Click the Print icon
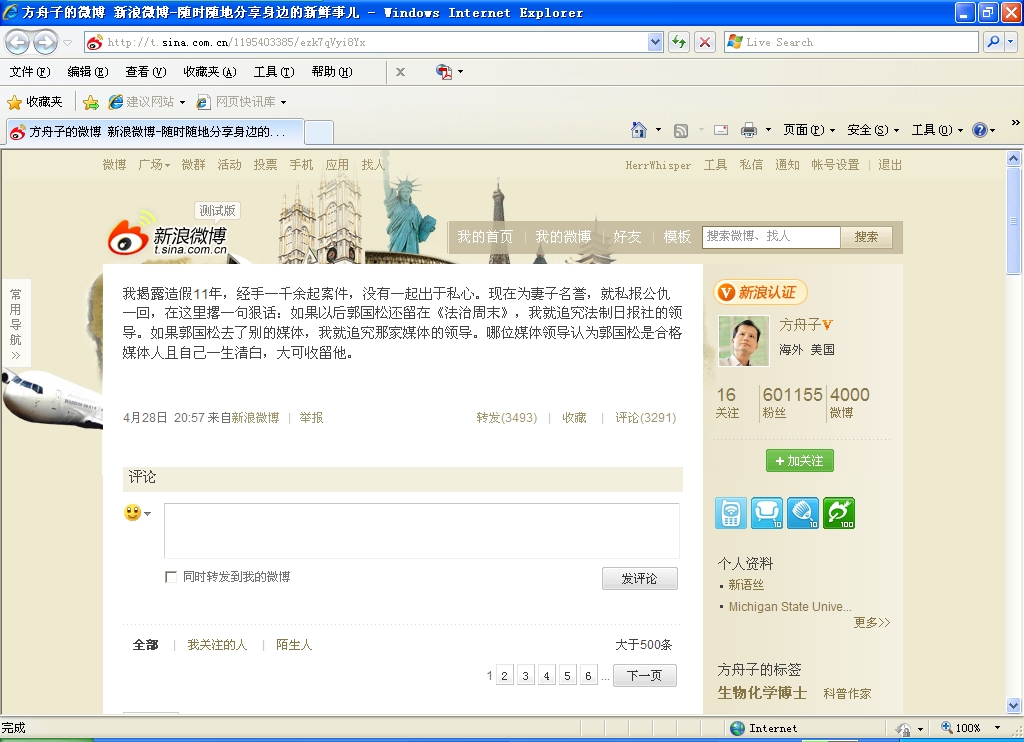 748,131
